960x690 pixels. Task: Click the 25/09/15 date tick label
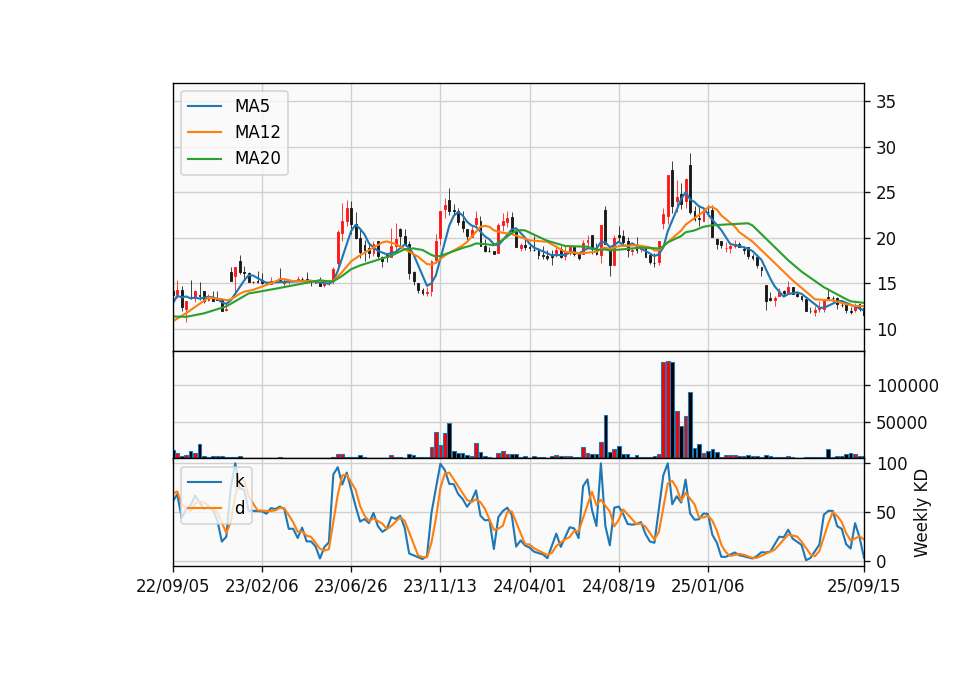coord(864,586)
